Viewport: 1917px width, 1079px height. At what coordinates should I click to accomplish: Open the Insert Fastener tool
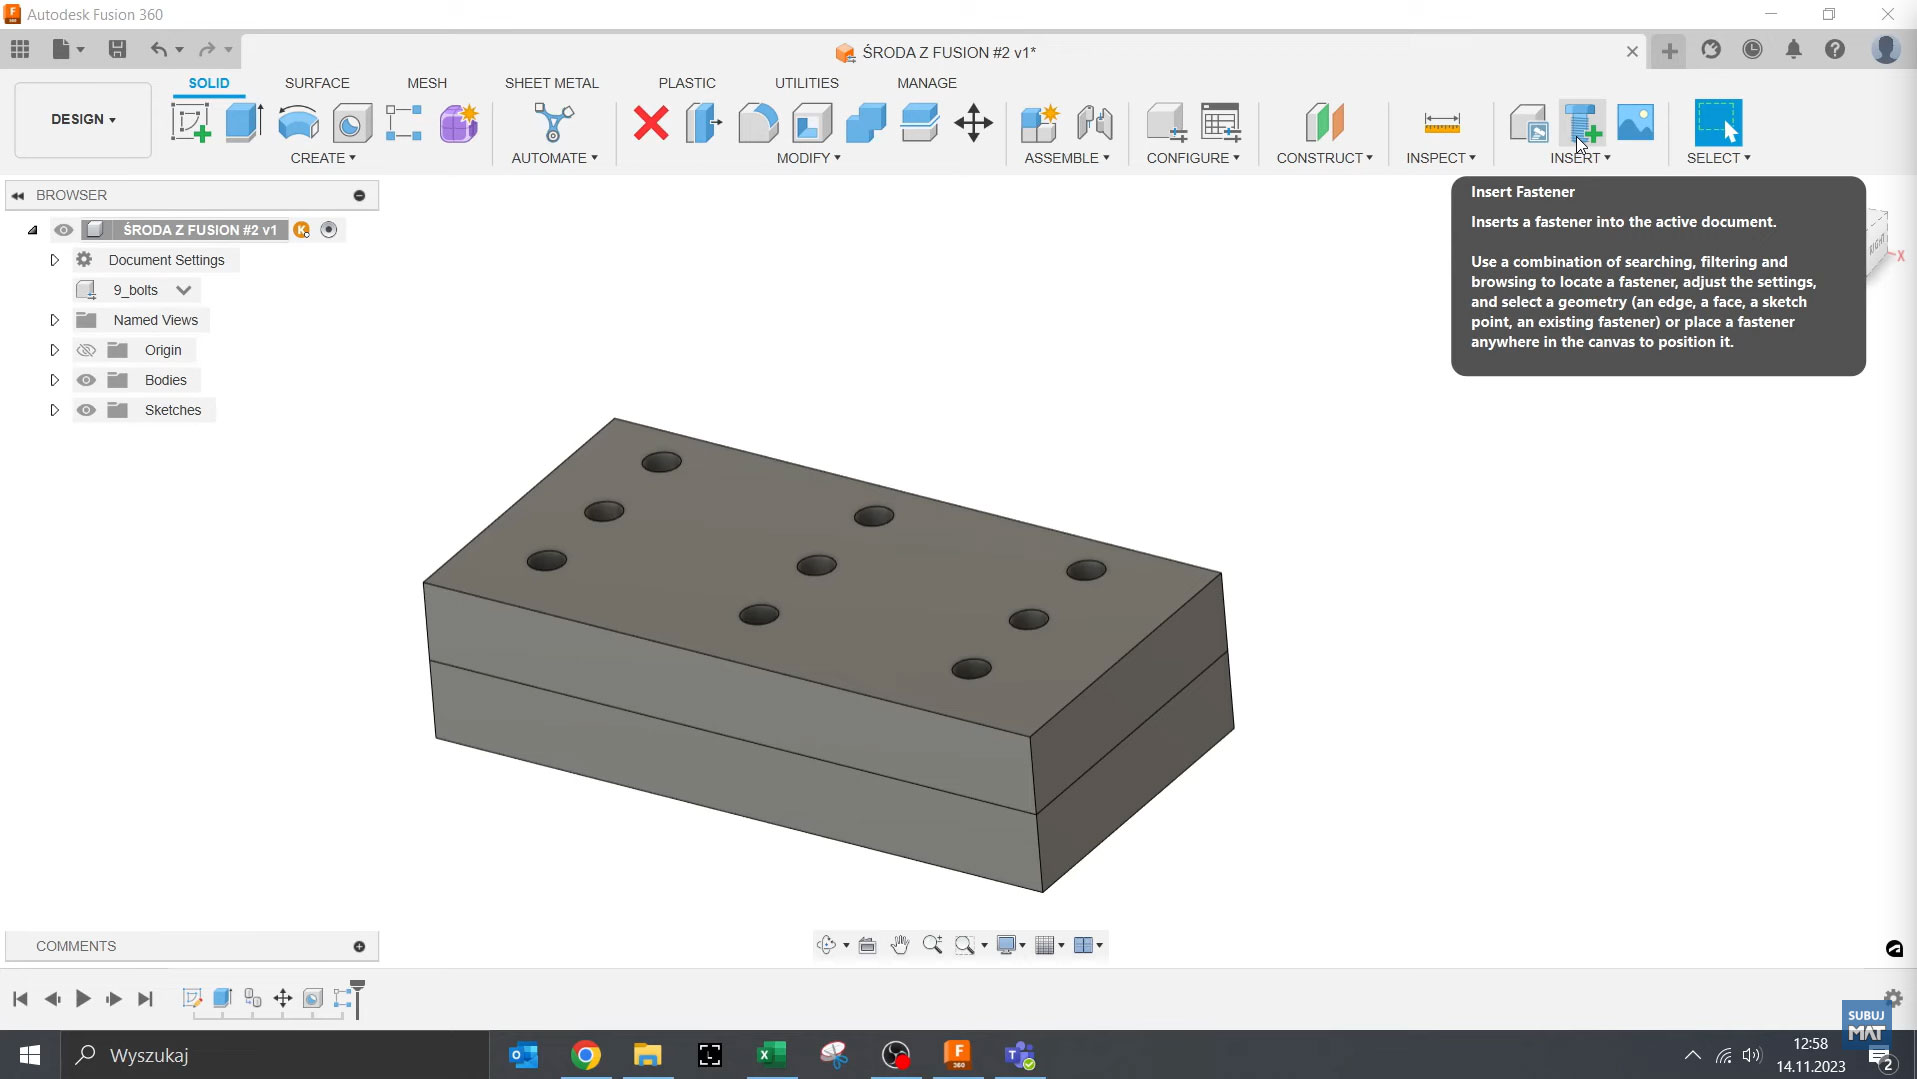[1581, 122]
